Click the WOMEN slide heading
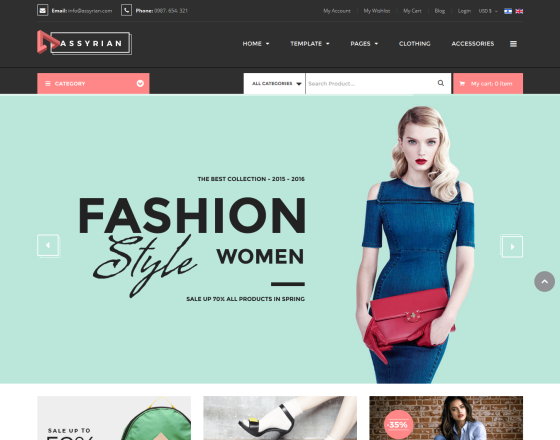 (260, 256)
